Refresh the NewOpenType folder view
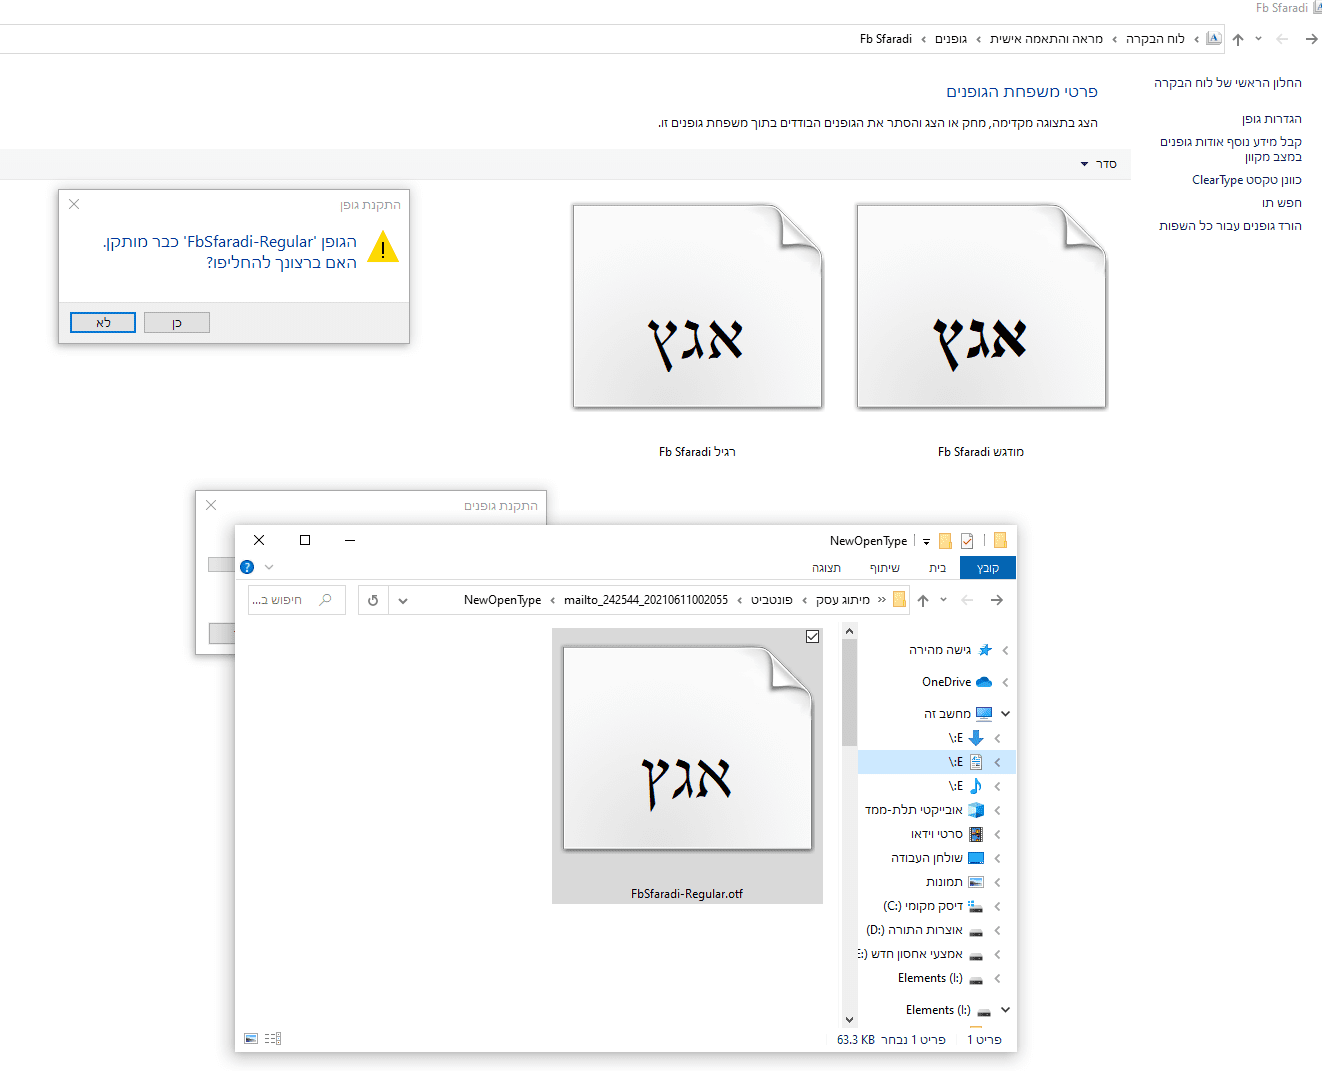This screenshot has width=1322, height=1071. [x=373, y=600]
